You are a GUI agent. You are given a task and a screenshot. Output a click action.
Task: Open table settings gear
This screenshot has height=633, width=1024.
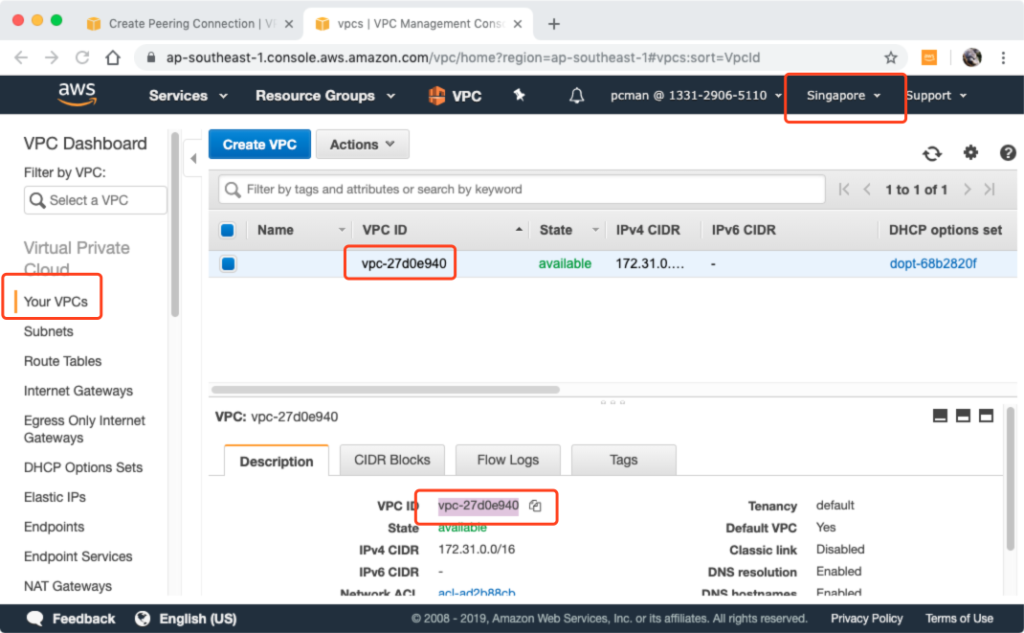[970, 153]
